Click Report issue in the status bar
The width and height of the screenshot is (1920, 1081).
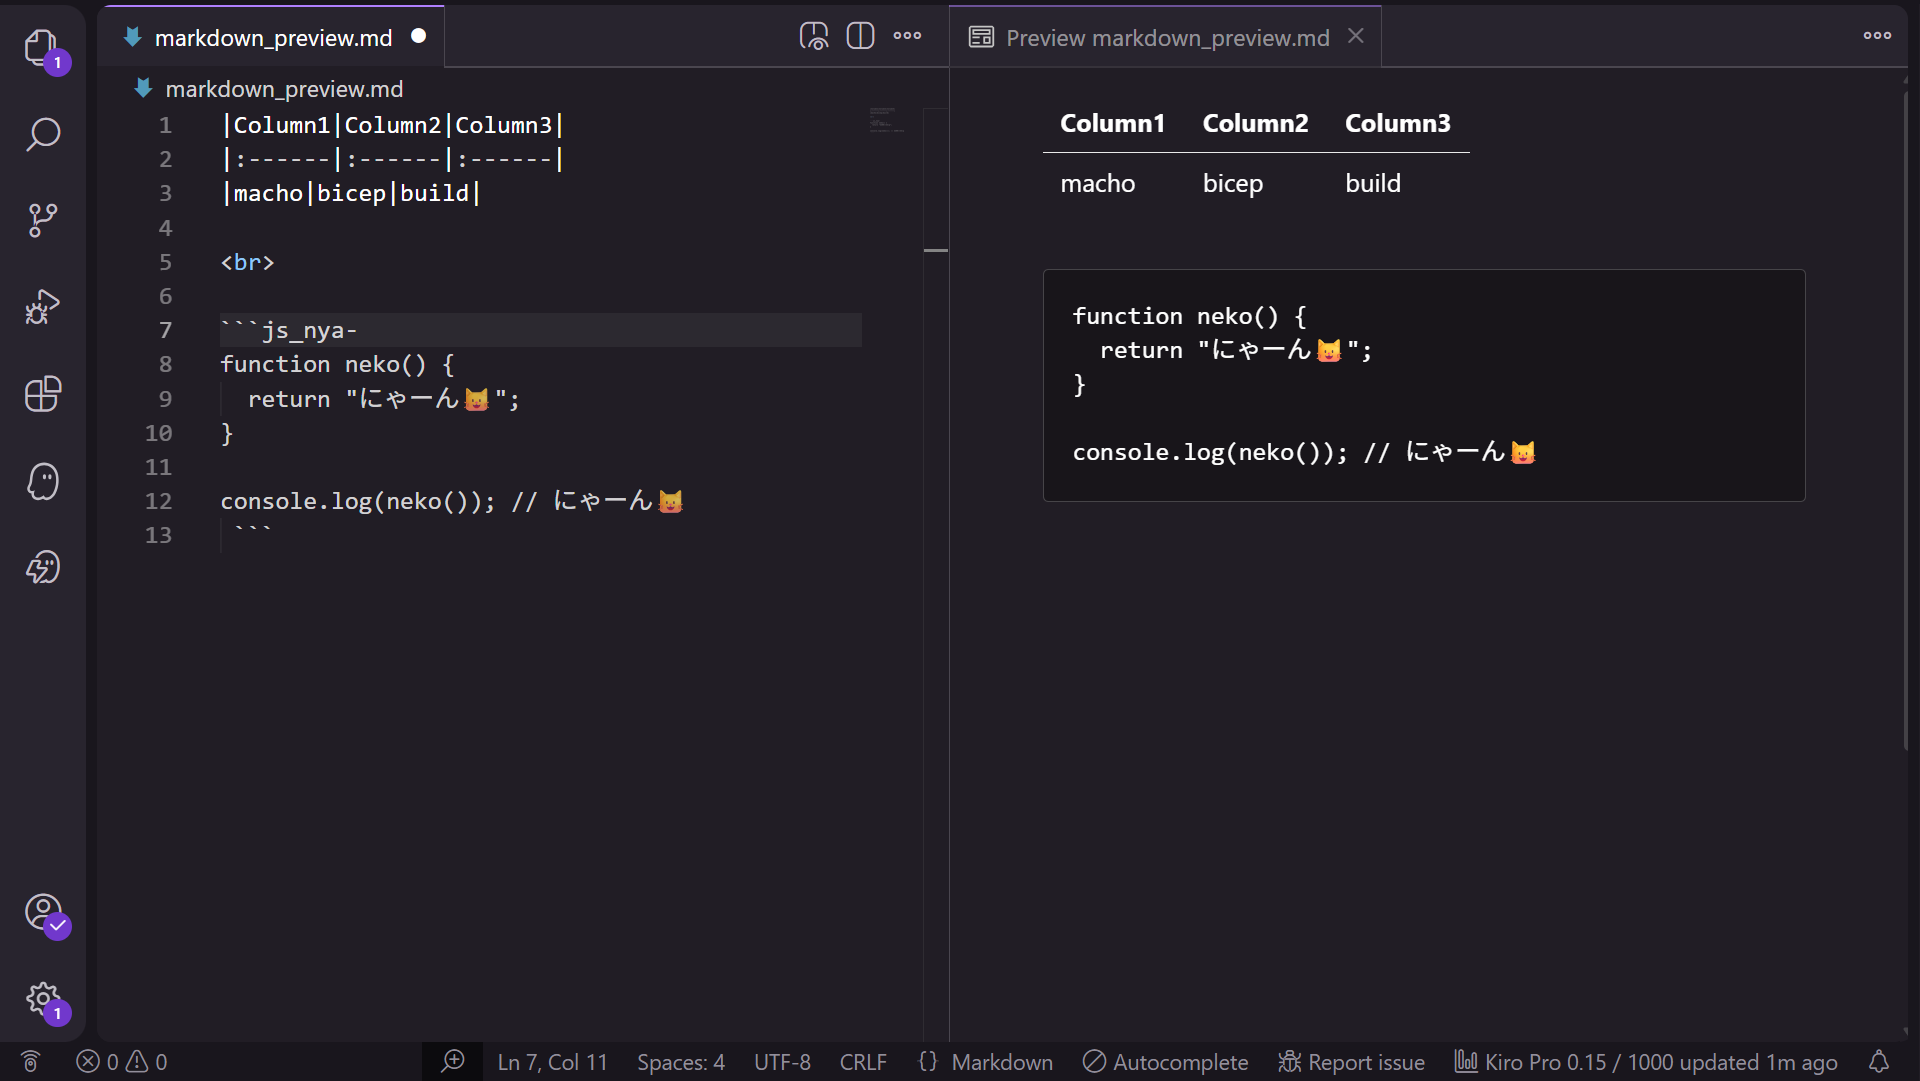(1351, 1062)
